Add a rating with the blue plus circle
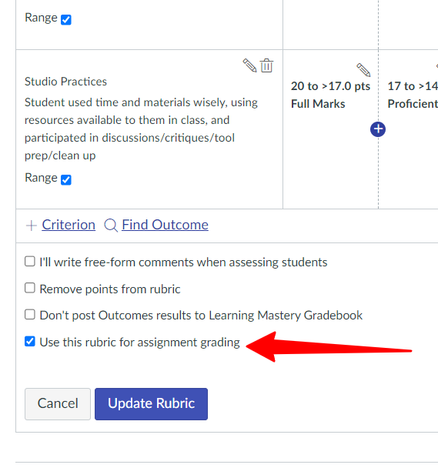 (x=378, y=129)
